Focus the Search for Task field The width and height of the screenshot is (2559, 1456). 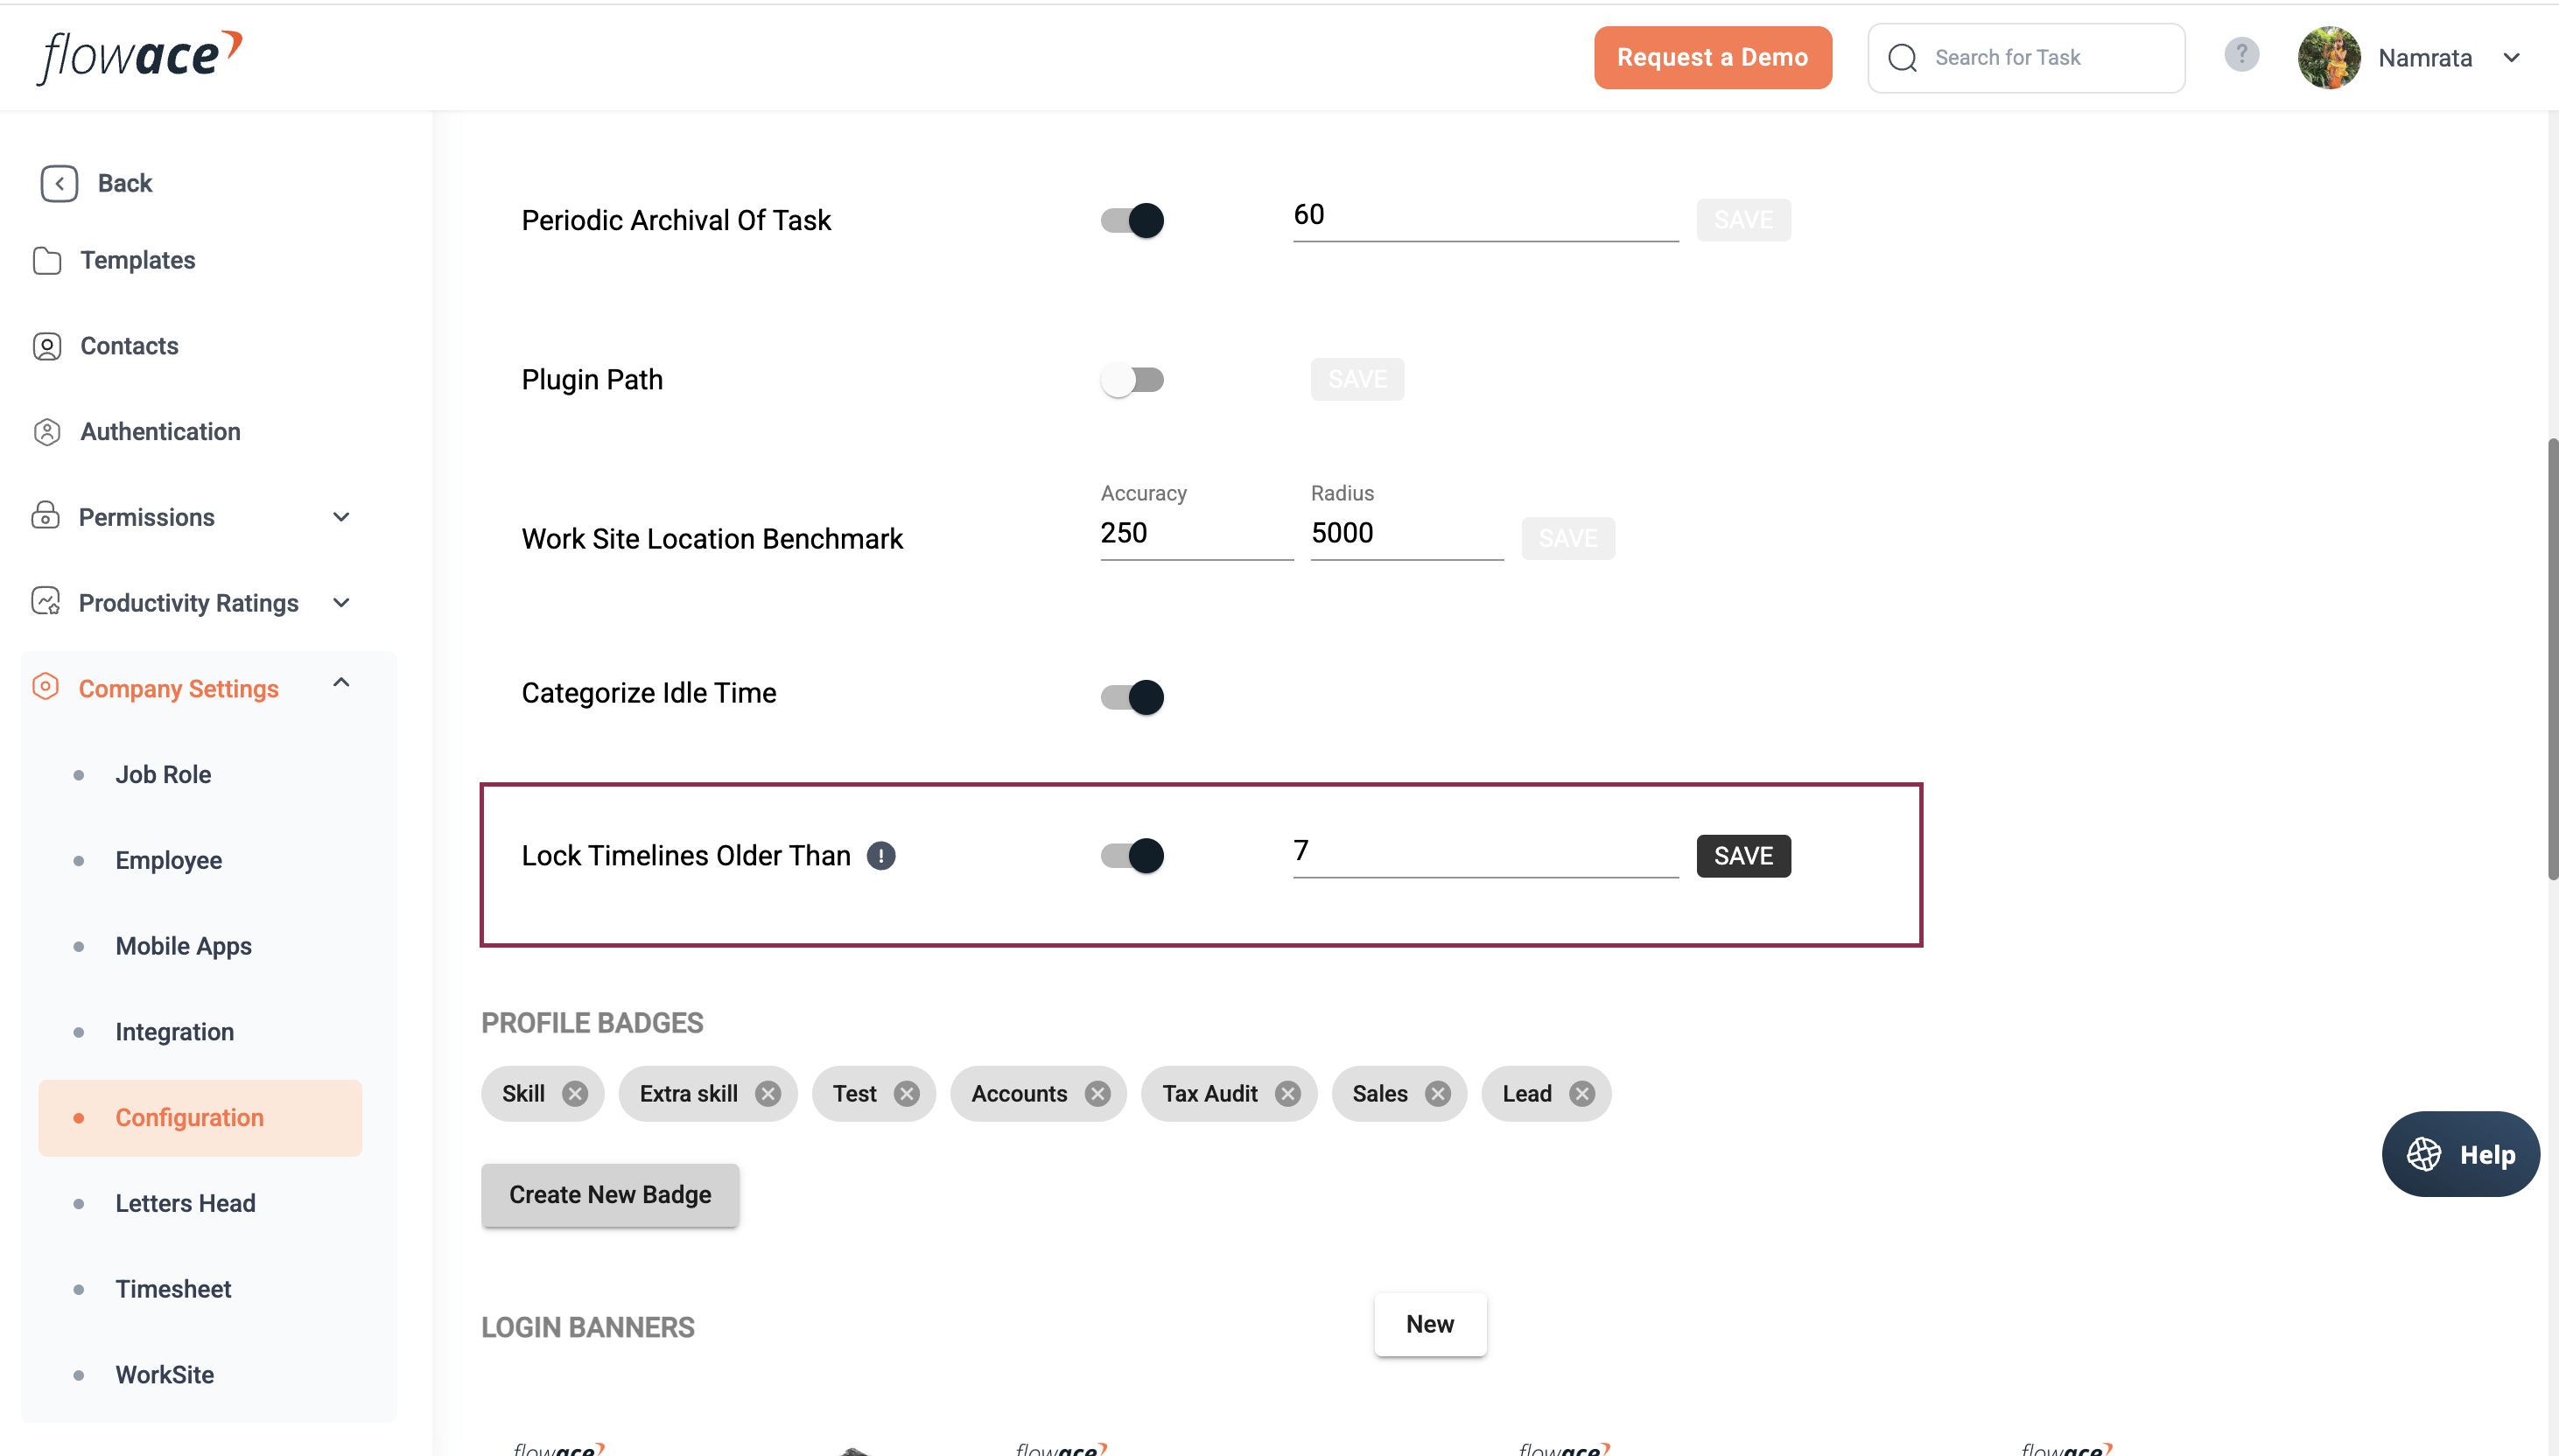(x=2026, y=58)
